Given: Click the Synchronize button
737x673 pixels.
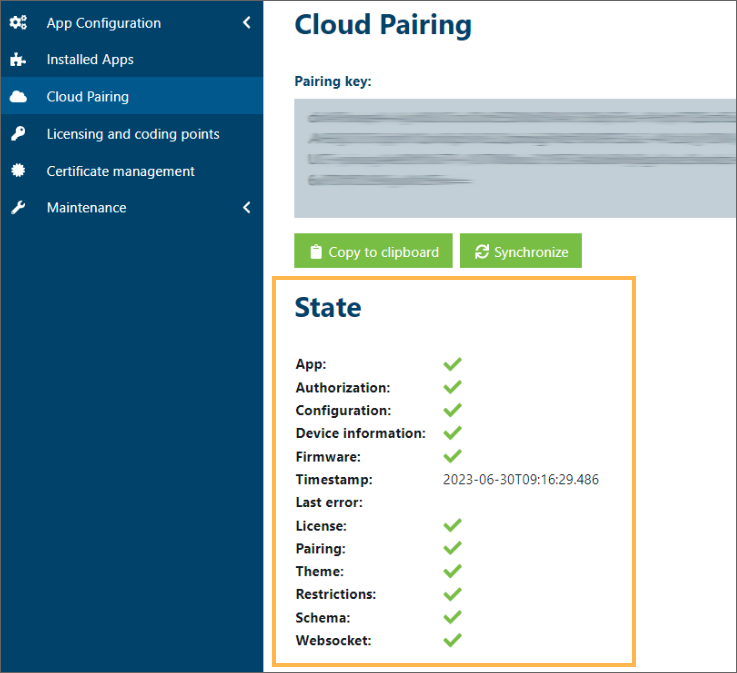Looking at the screenshot, I should coord(521,250).
